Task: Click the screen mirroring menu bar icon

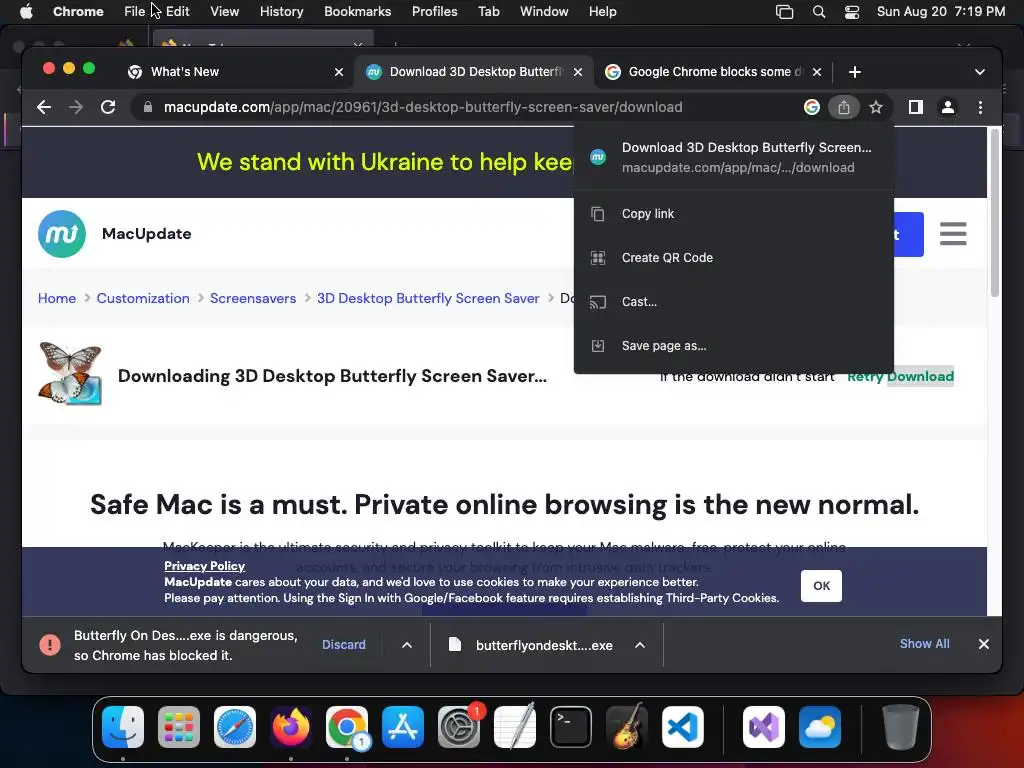Action: tap(784, 12)
